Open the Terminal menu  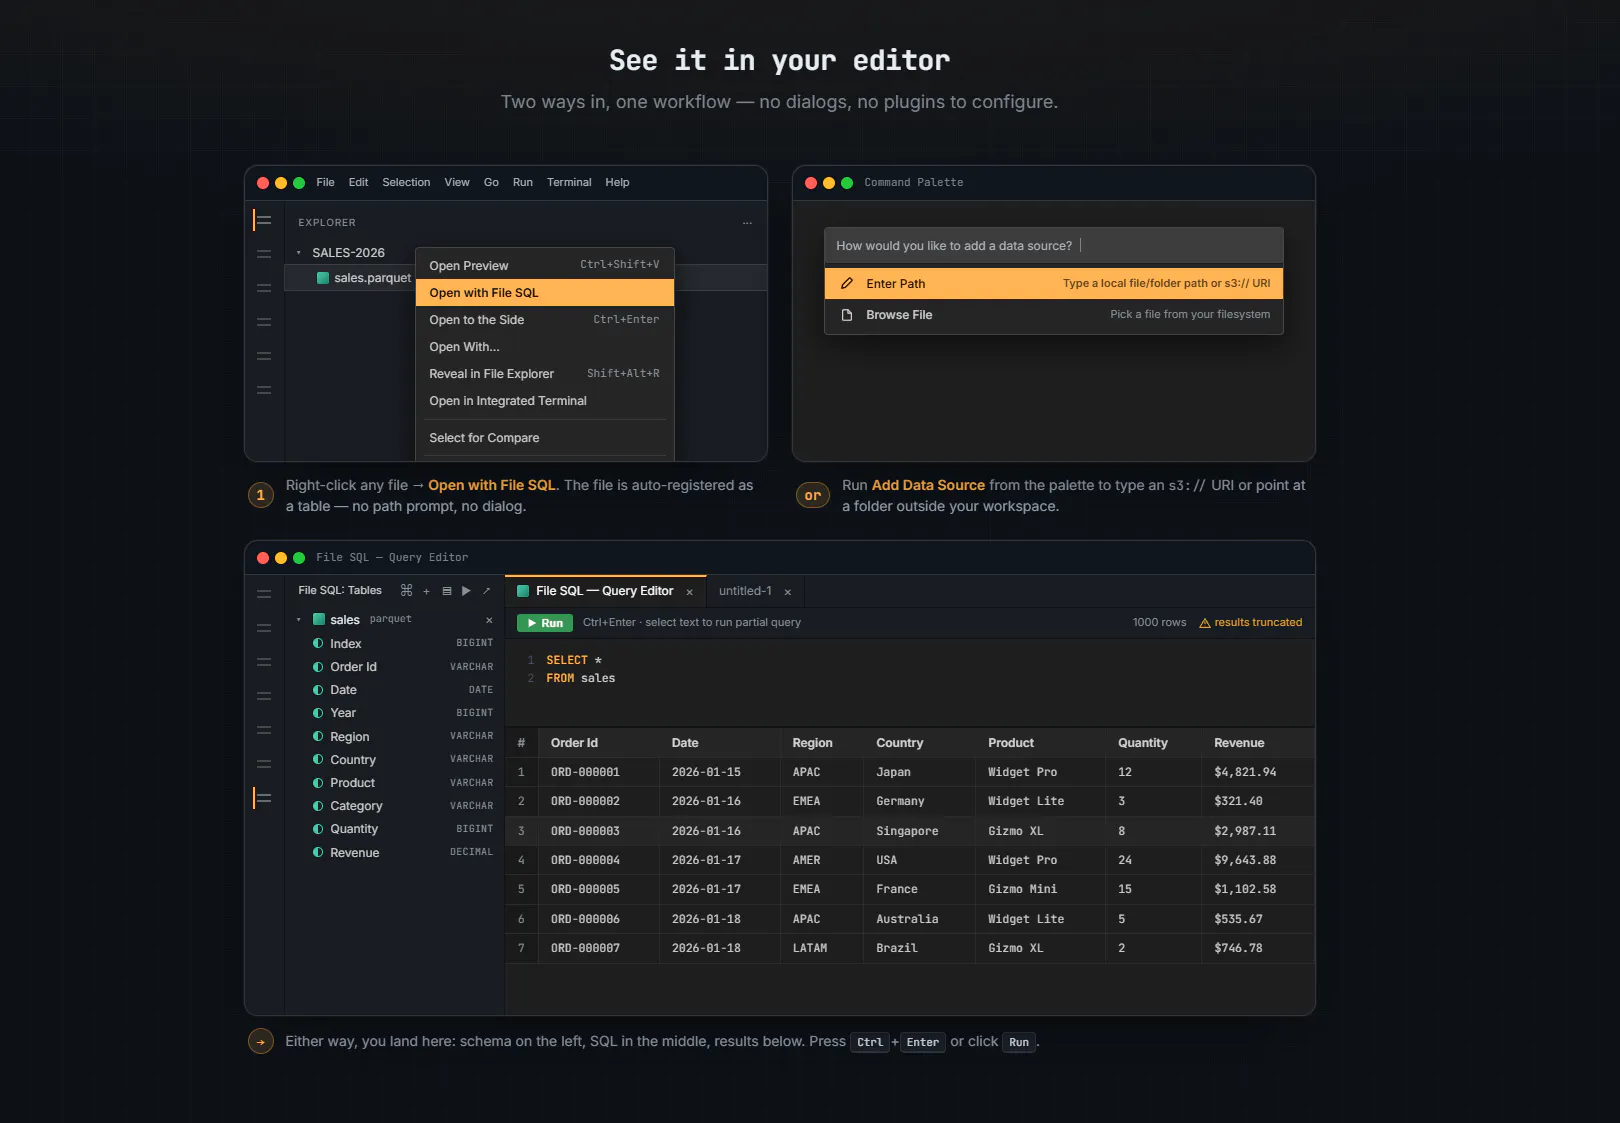click(x=569, y=183)
